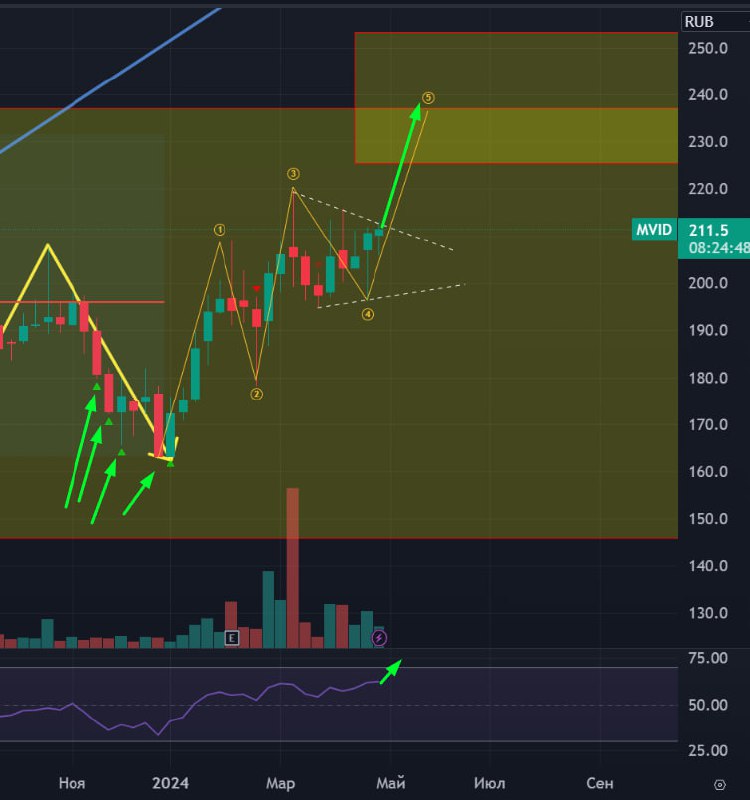Click the 160.0 price axis label
Image resolution: width=750 pixels, height=800 pixels.
pyautogui.click(x=708, y=471)
